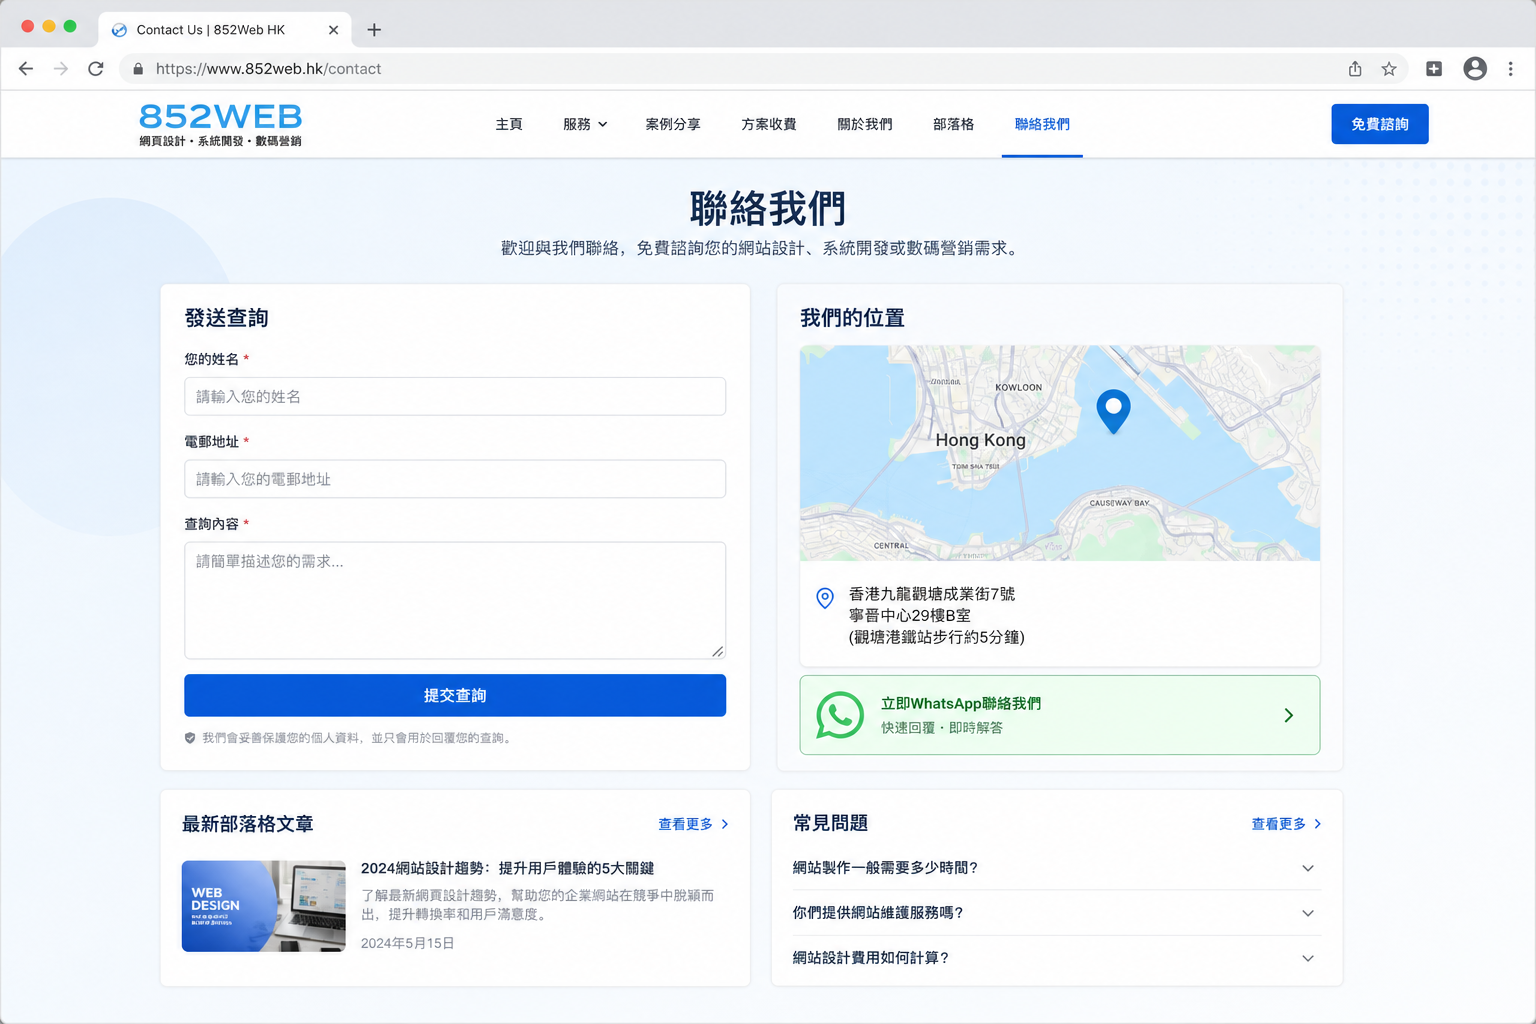Click the 查詢內容 textarea

click(455, 600)
